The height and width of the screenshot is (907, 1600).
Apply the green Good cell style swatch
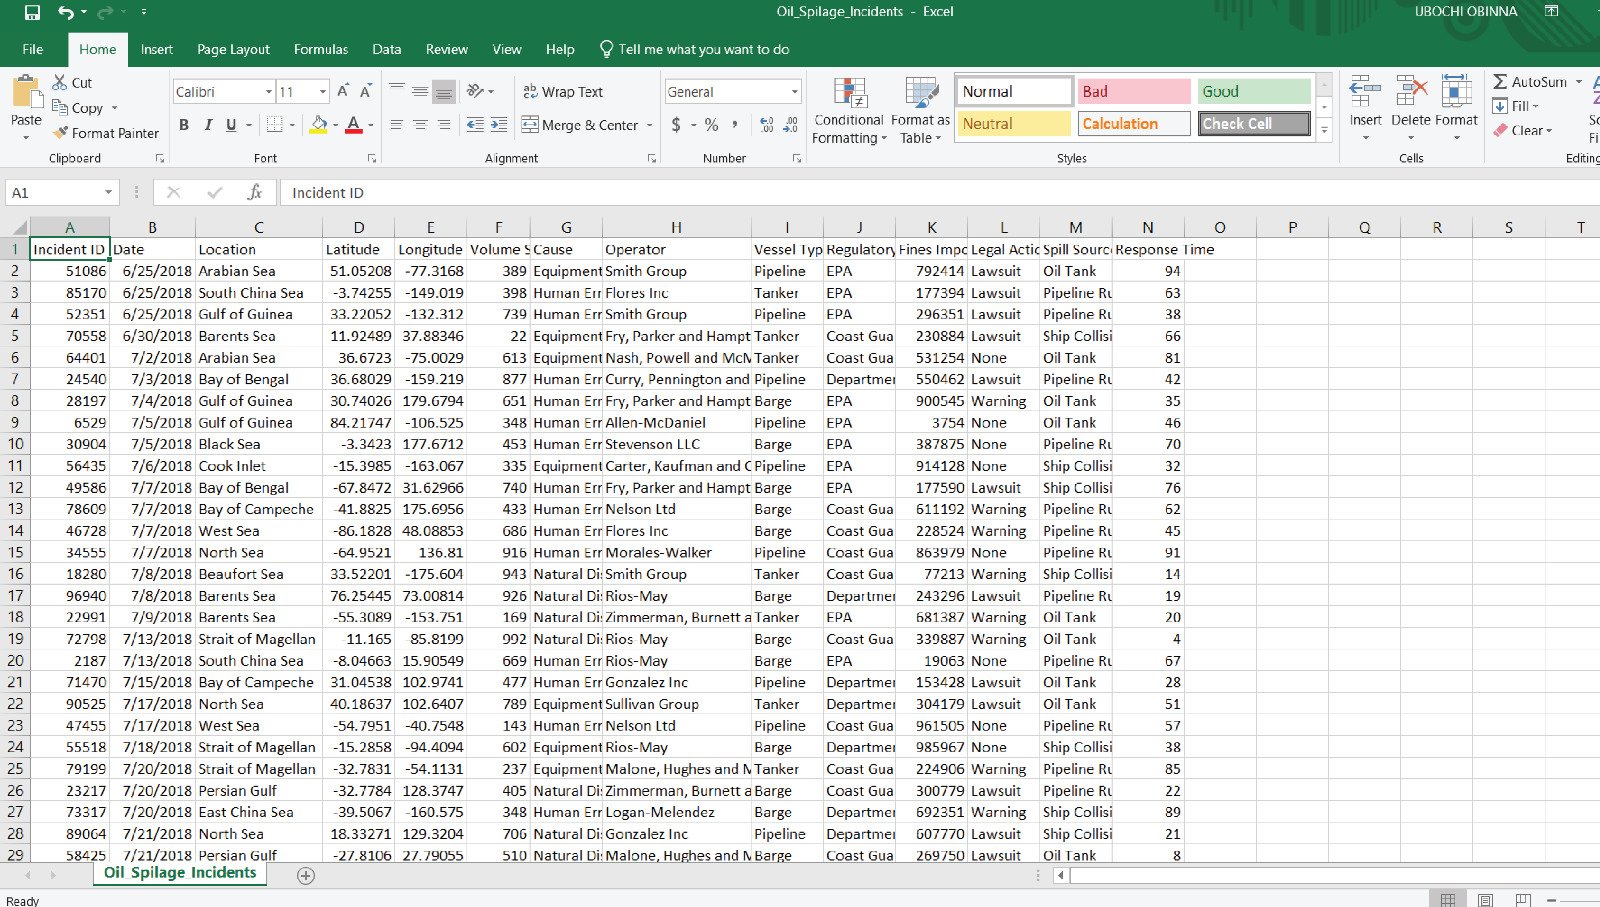coord(1254,91)
